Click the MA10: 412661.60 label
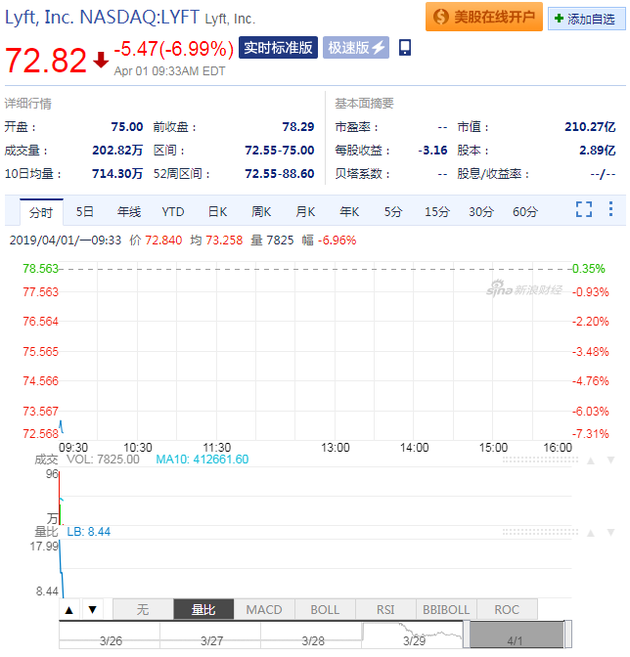Screen dimensions: 630x657 coord(202,459)
